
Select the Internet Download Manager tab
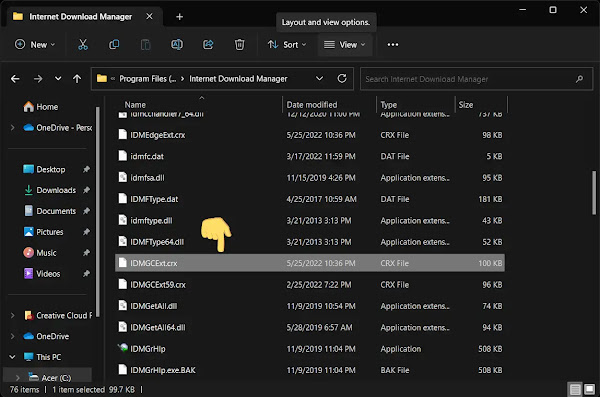click(x=80, y=16)
